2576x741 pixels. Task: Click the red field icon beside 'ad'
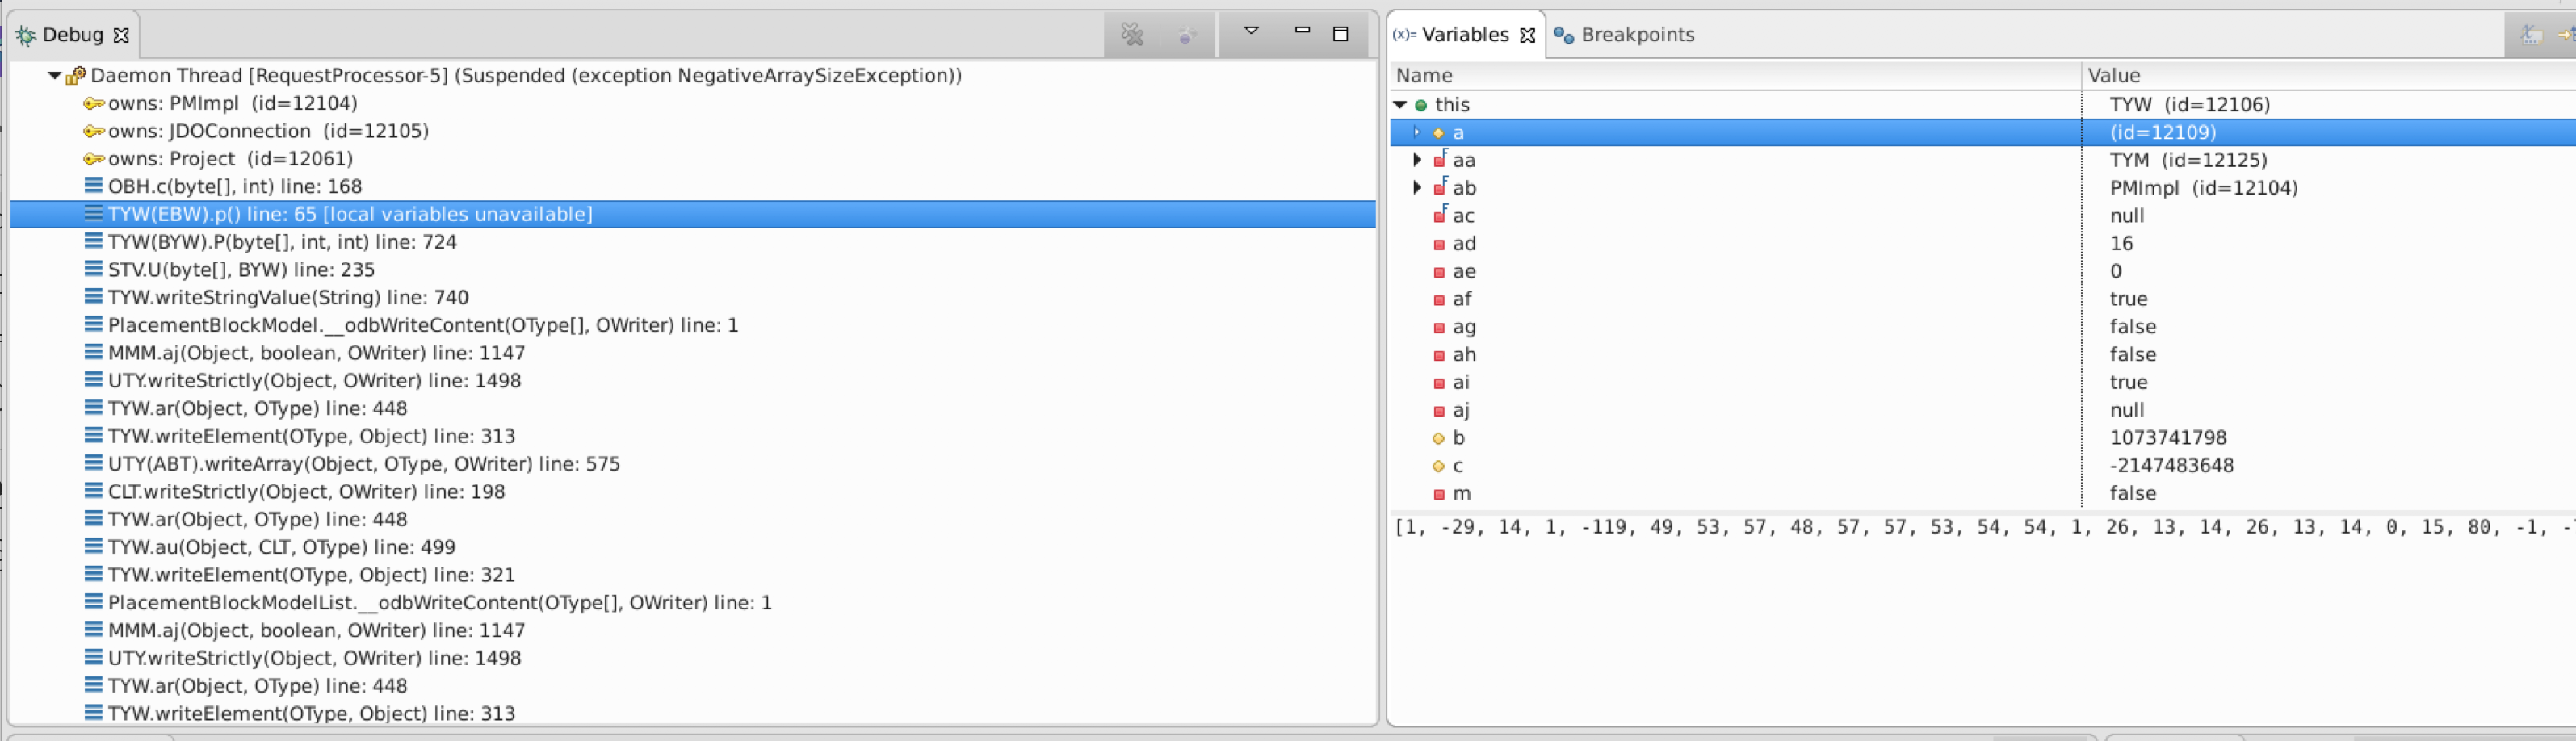tap(1439, 244)
